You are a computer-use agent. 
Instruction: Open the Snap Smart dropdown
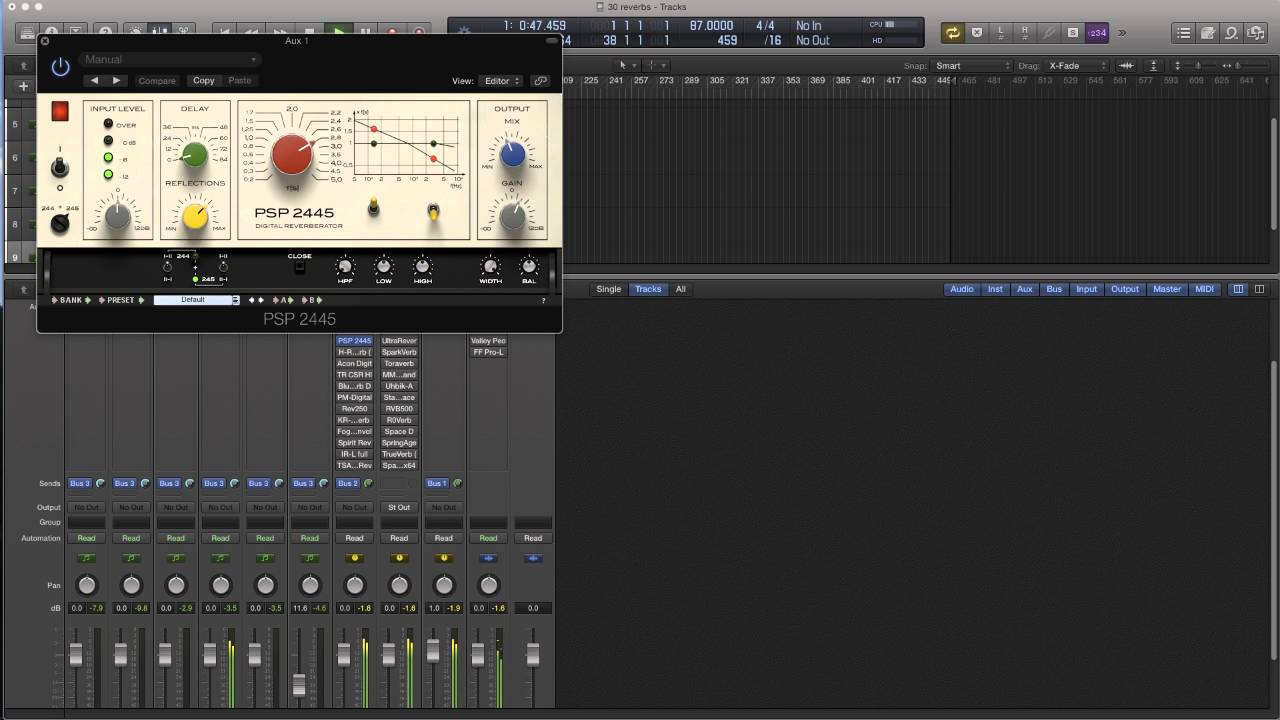(973, 66)
